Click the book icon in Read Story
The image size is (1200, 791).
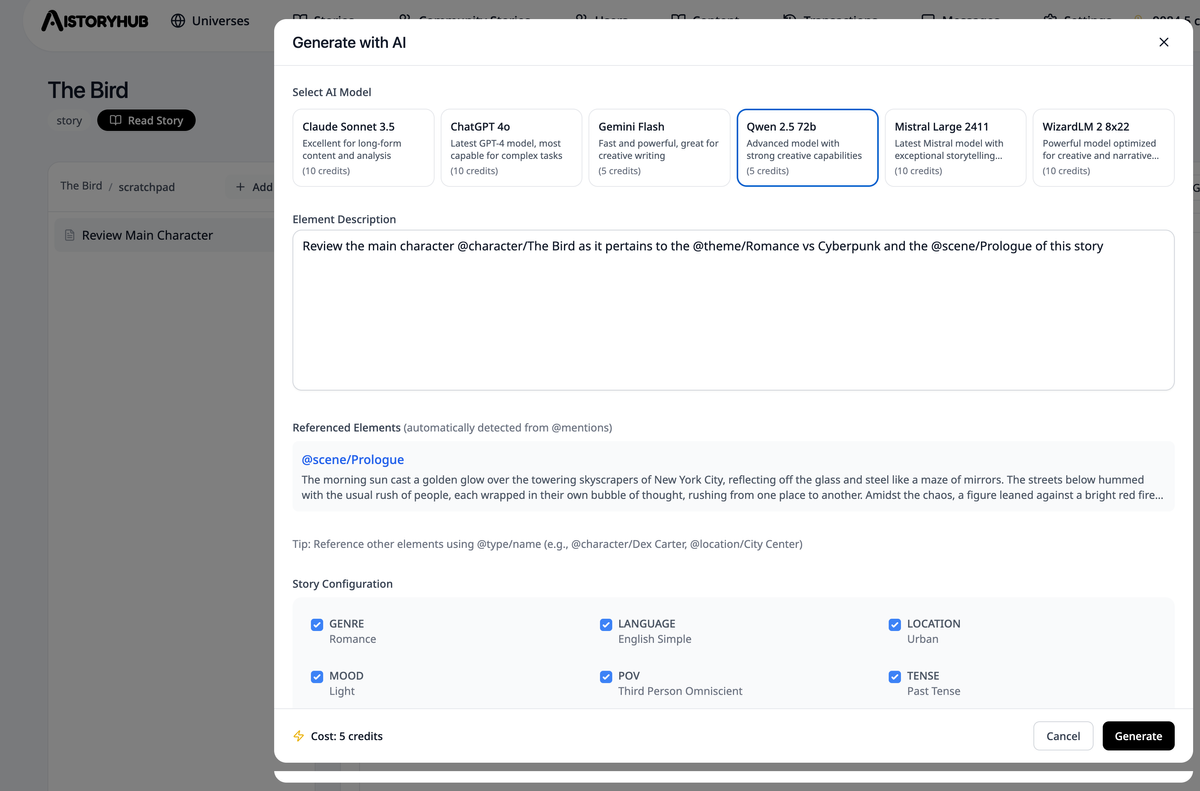click(x=116, y=120)
